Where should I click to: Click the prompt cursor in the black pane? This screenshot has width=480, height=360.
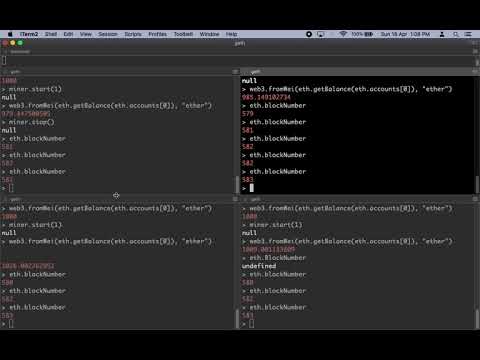252,188
